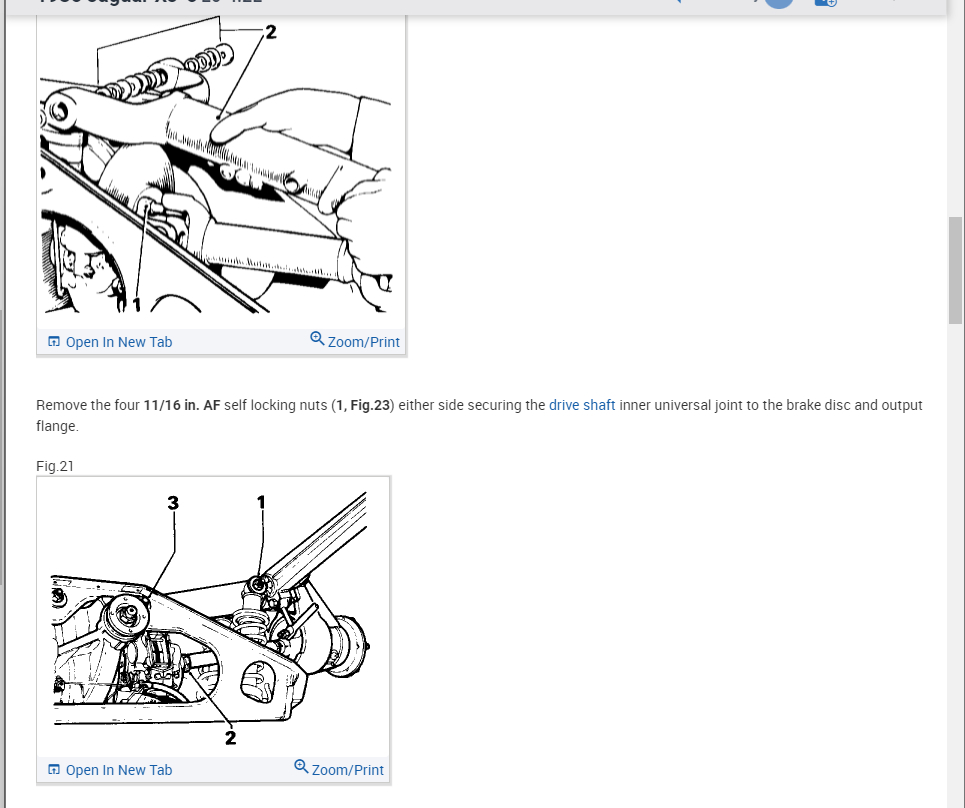This screenshot has height=808, width=965.
Task: Click Zoom/Print below the Fig.21 diagram
Action: [x=339, y=769]
